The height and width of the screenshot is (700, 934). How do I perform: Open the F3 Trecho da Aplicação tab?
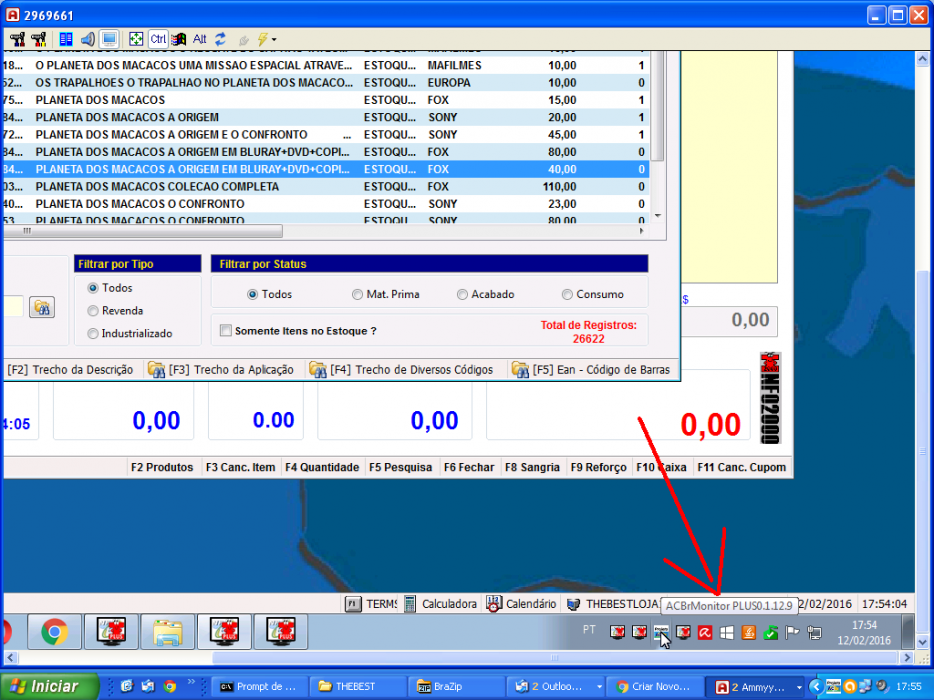click(222, 370)
